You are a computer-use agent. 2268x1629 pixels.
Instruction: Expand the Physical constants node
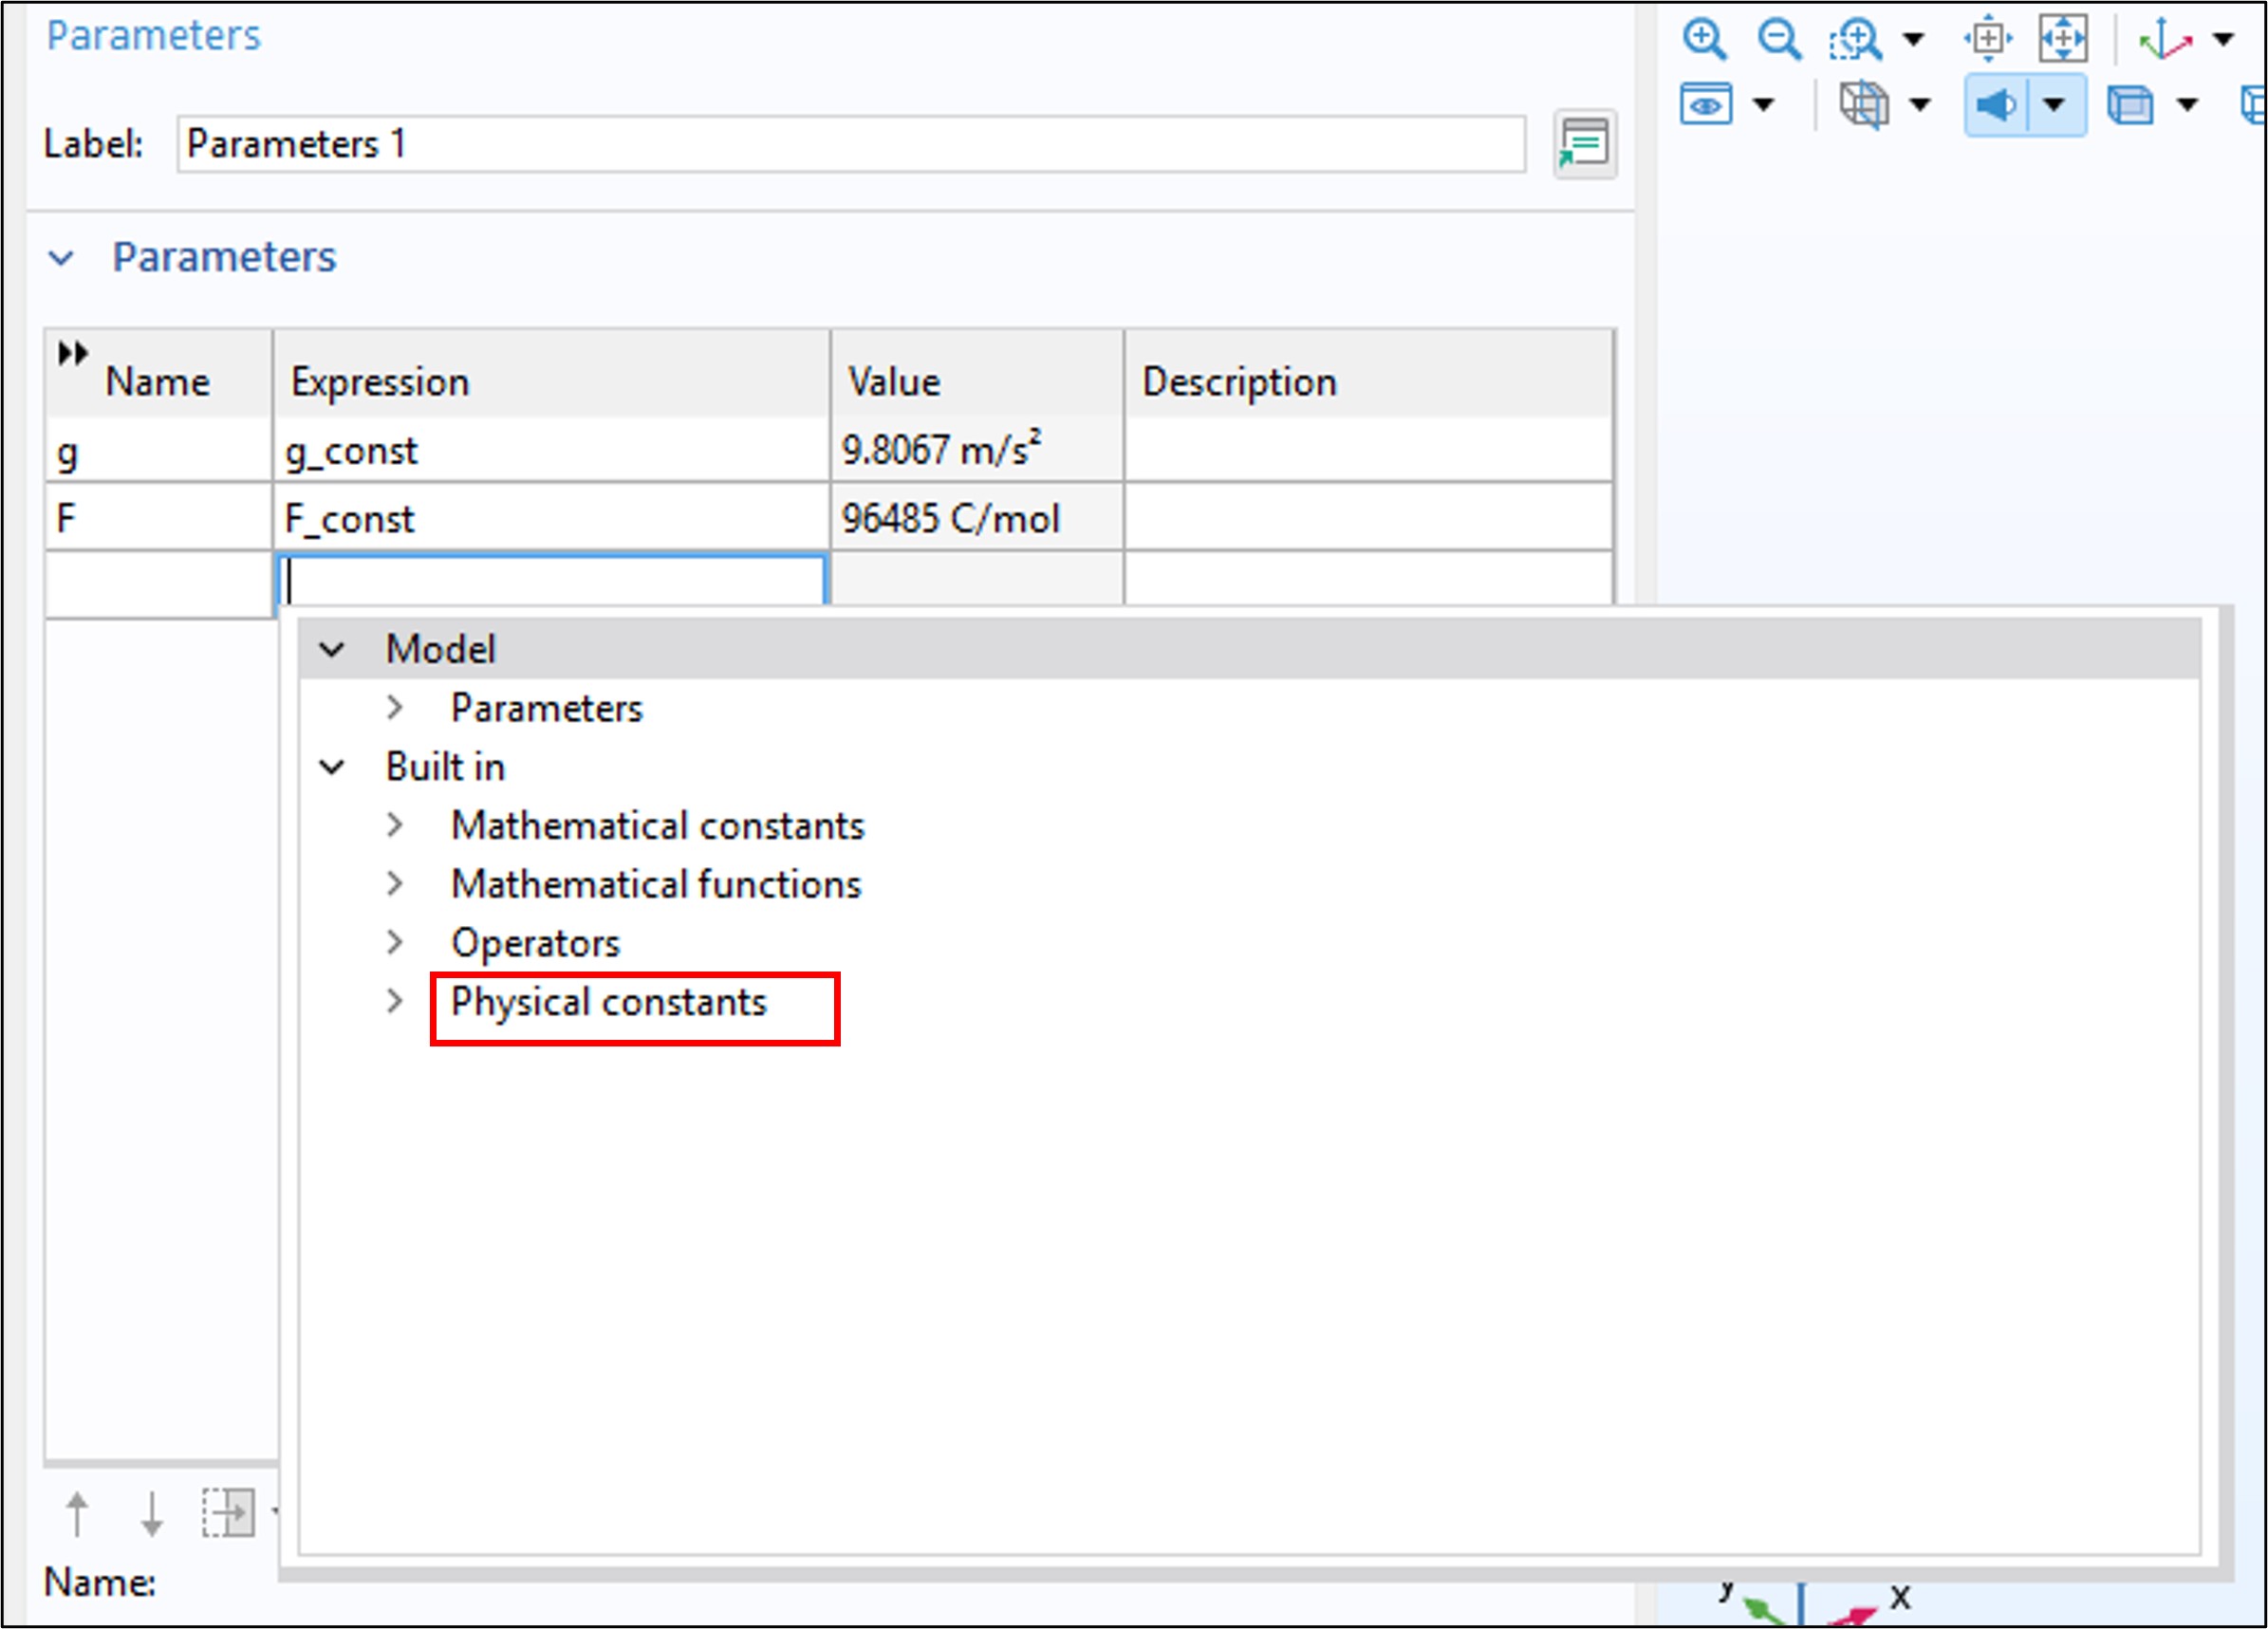pos(396,1001)
